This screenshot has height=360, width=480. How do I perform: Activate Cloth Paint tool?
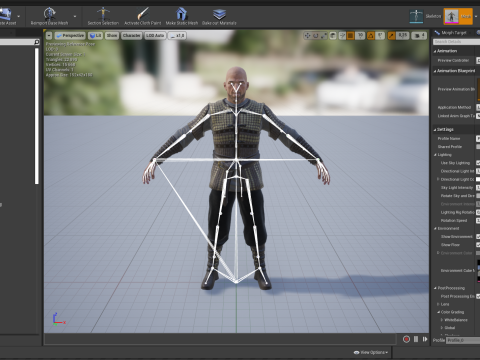(x=143, y=14)
